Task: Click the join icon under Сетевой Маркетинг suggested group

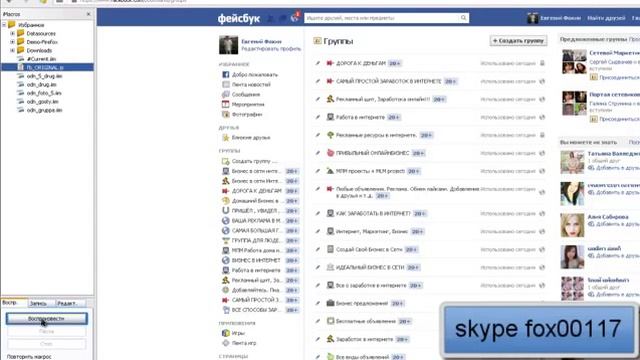Action: 593,77
